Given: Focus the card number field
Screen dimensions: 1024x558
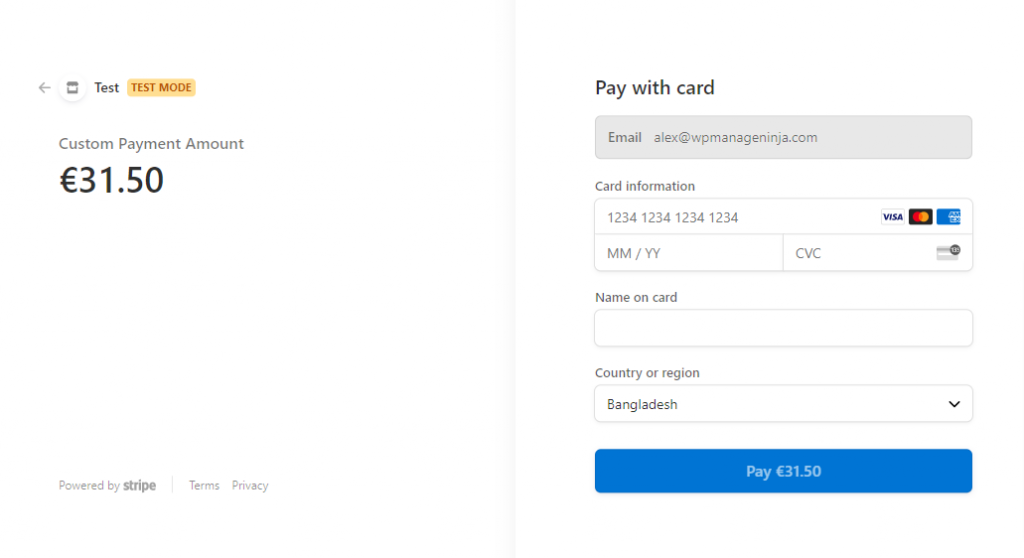Looking at the screenshot, I should [735, 217].
